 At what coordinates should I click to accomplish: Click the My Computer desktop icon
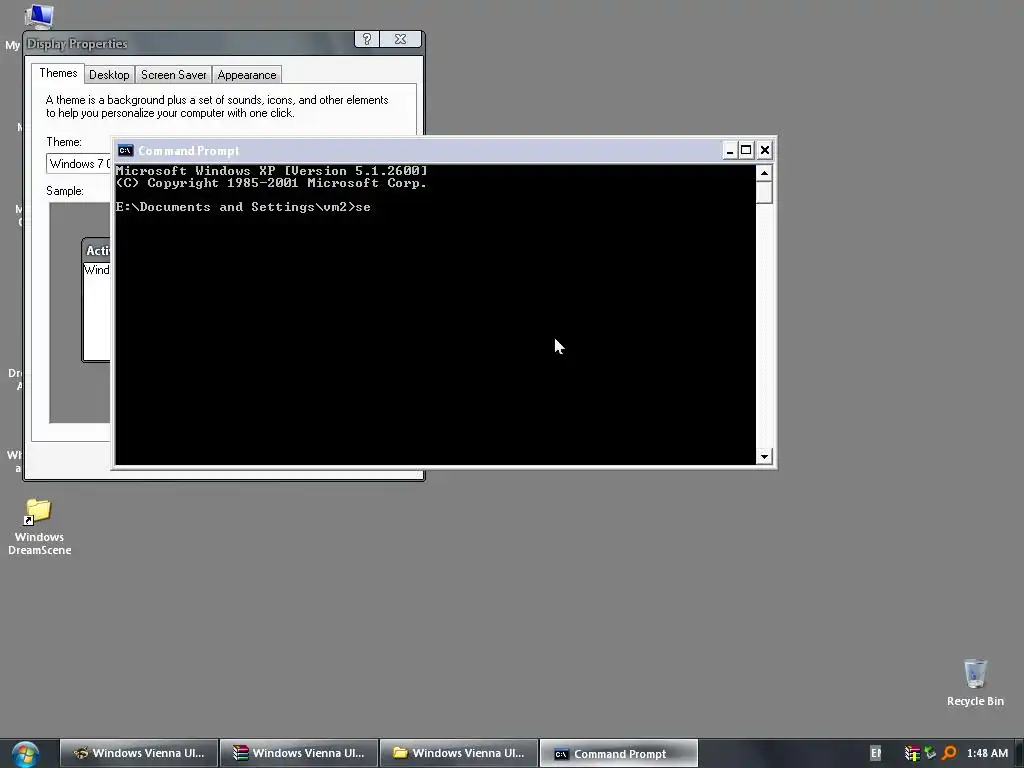pos(38,16)
